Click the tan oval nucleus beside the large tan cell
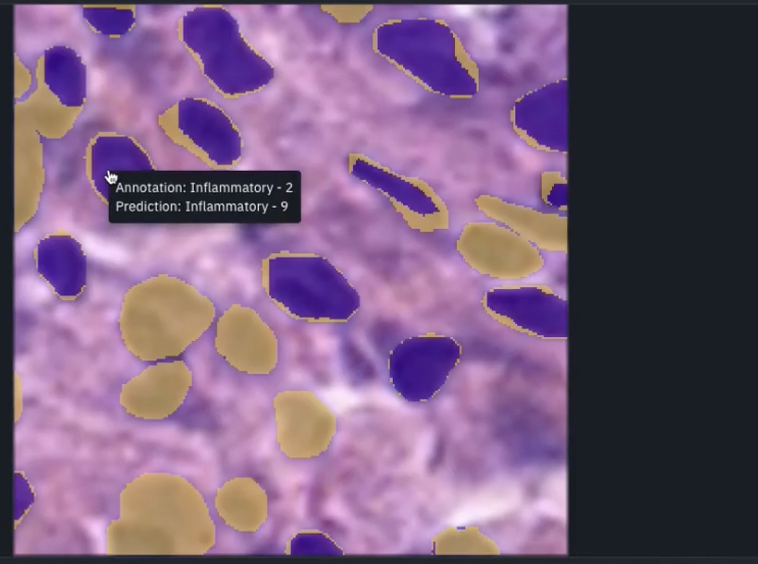 246,339
